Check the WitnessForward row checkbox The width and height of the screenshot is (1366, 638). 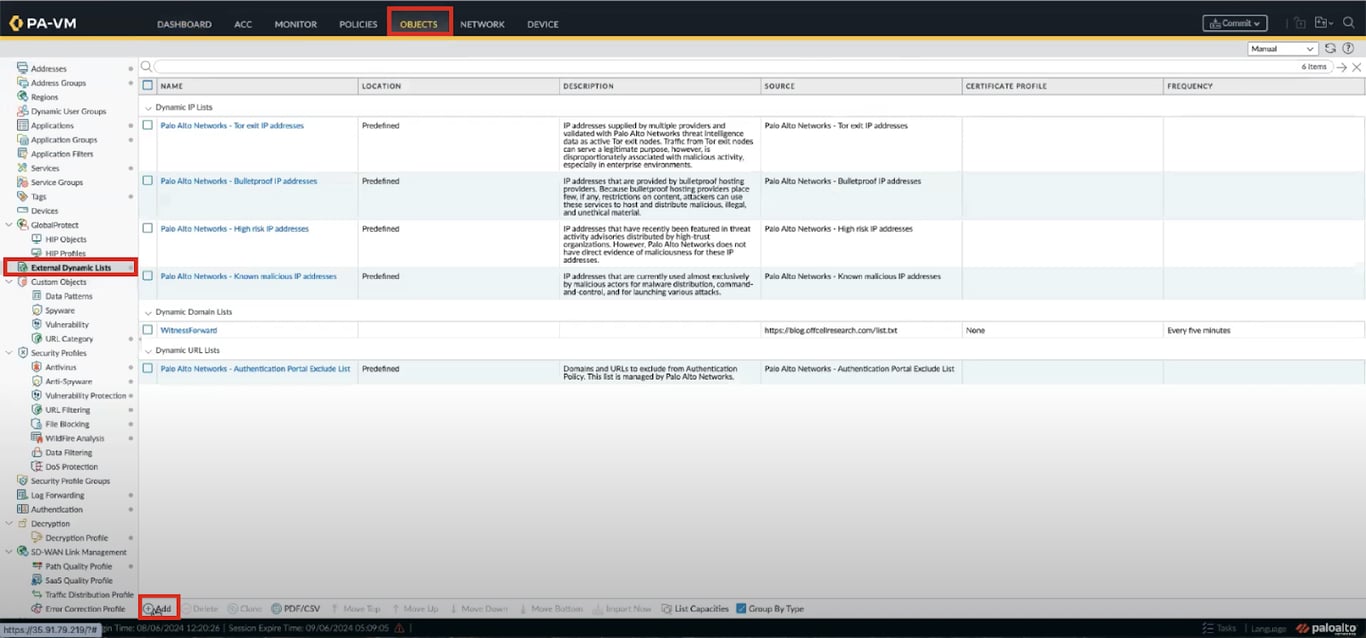click(x=147, y=330)
